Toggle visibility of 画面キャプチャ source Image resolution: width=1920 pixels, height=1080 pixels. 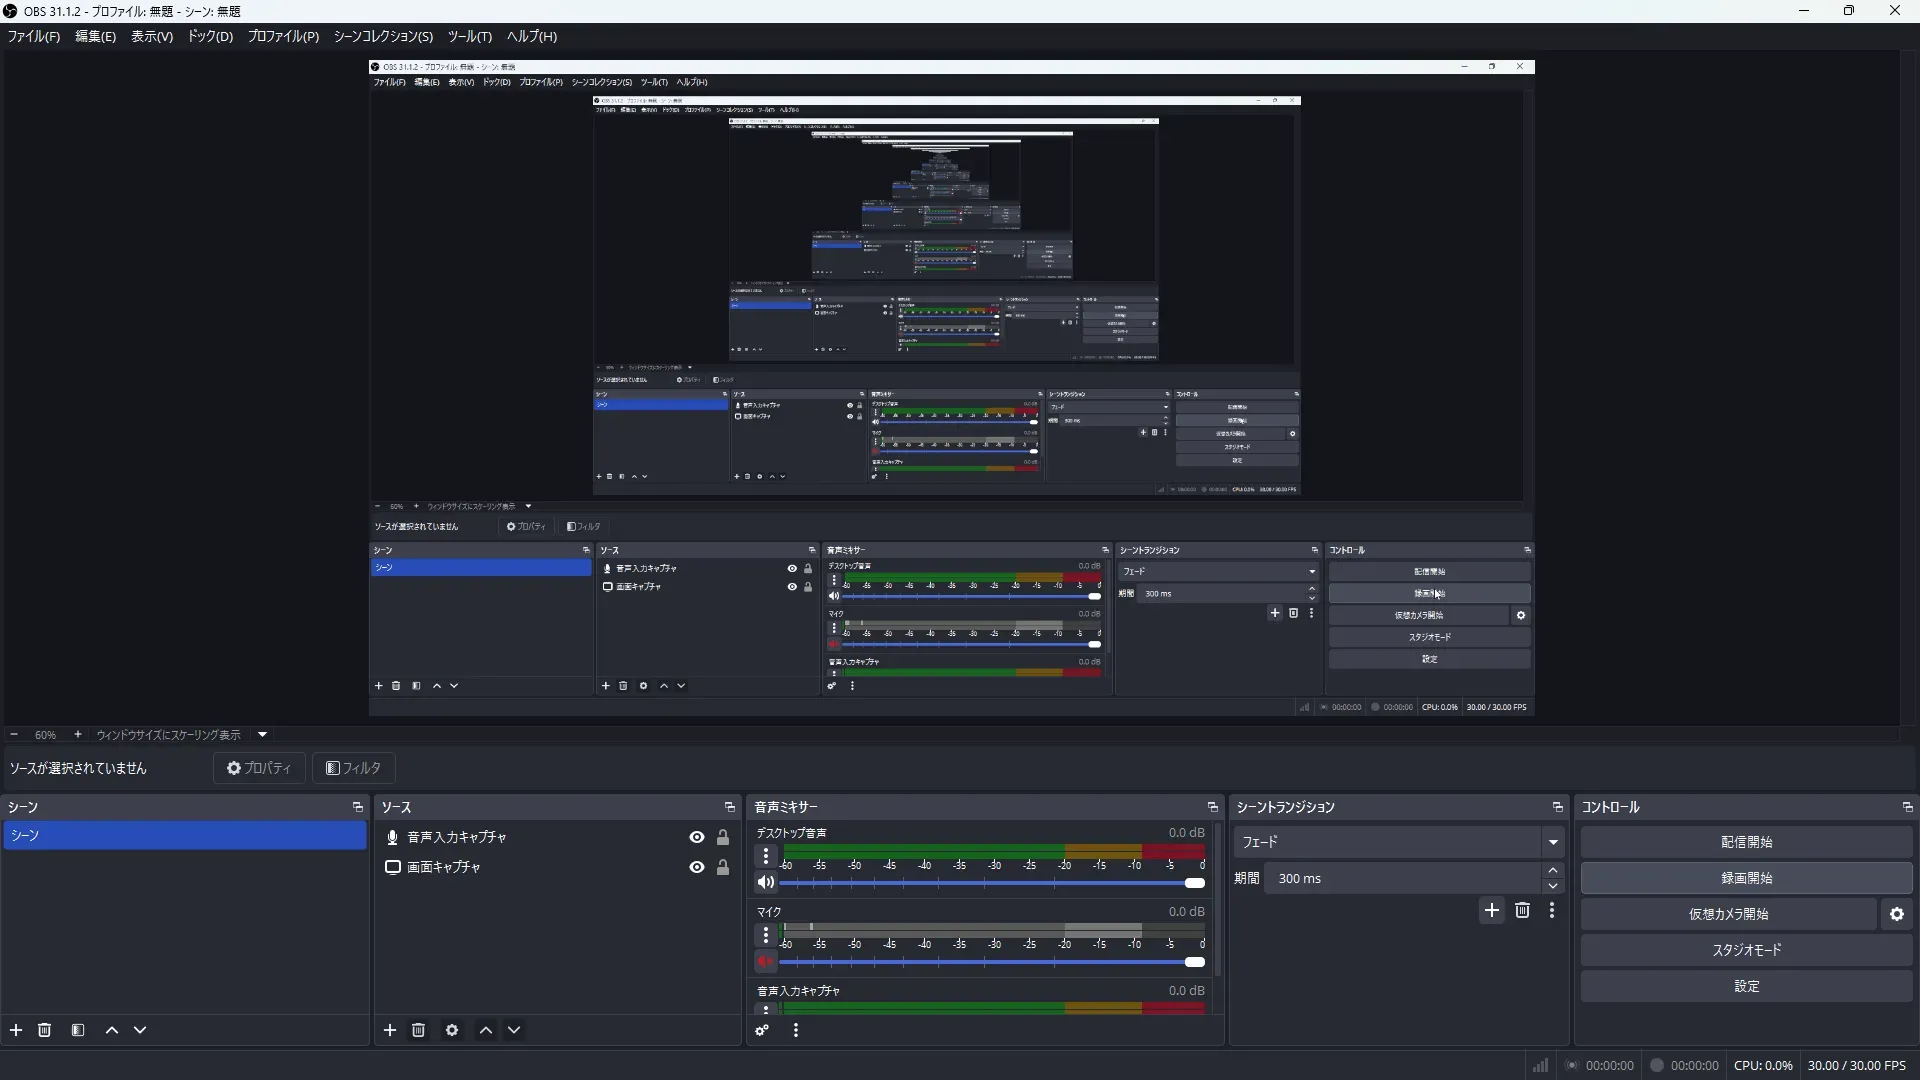click(x=697, y=867)
